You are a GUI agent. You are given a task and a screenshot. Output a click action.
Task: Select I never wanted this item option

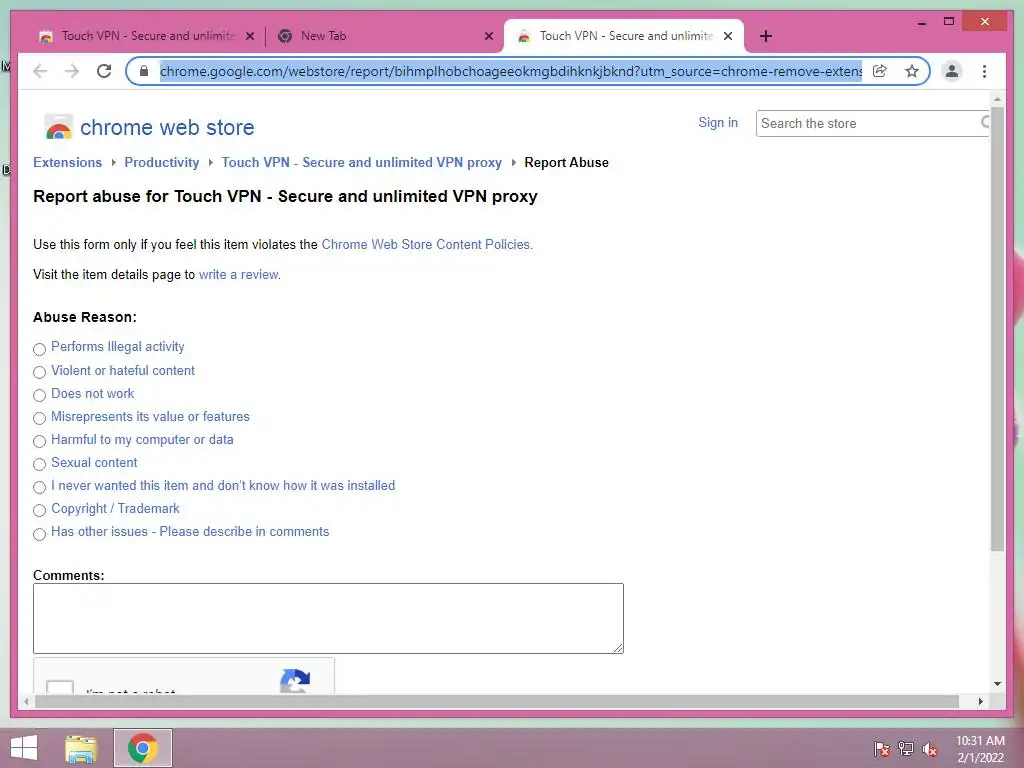pos(39,487)
